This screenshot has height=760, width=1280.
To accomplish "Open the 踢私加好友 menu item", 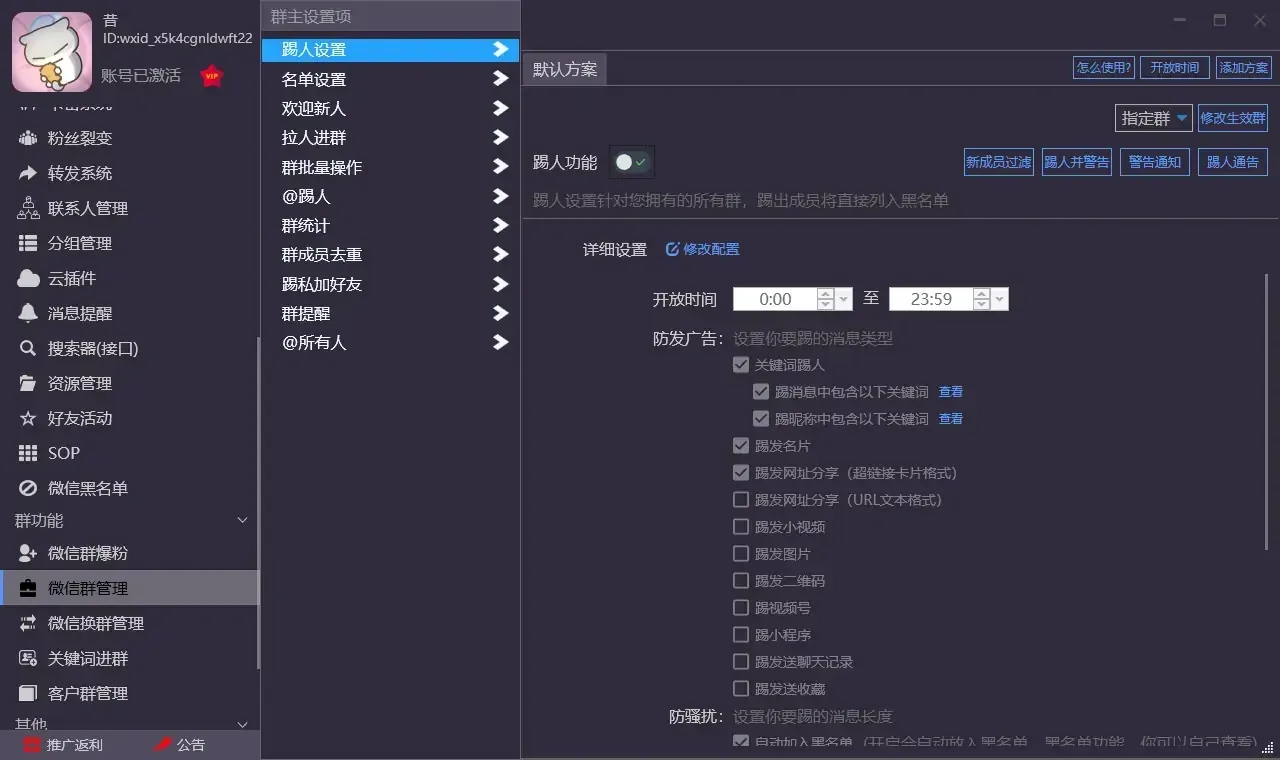I will (390, 285).
